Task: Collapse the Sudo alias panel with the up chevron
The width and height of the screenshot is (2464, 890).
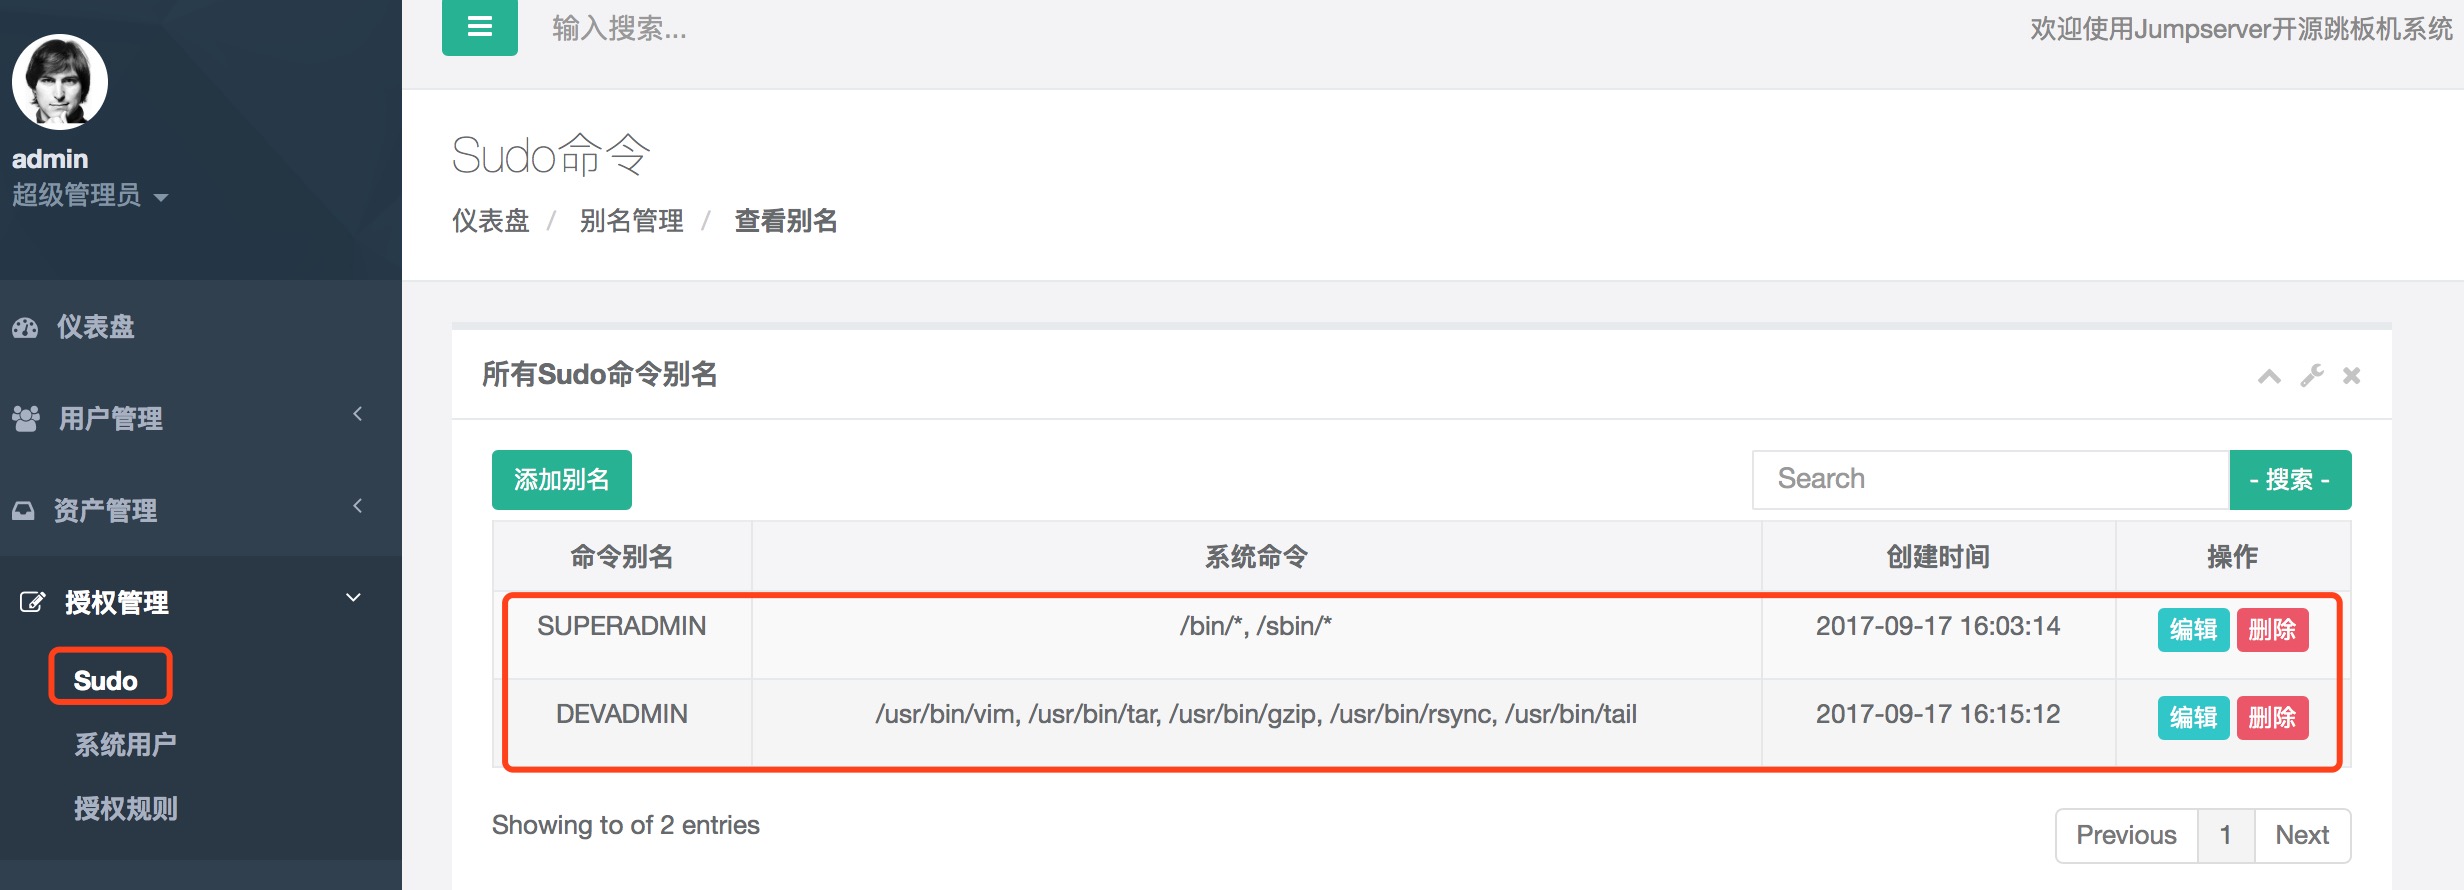Action: (2269, 376)
